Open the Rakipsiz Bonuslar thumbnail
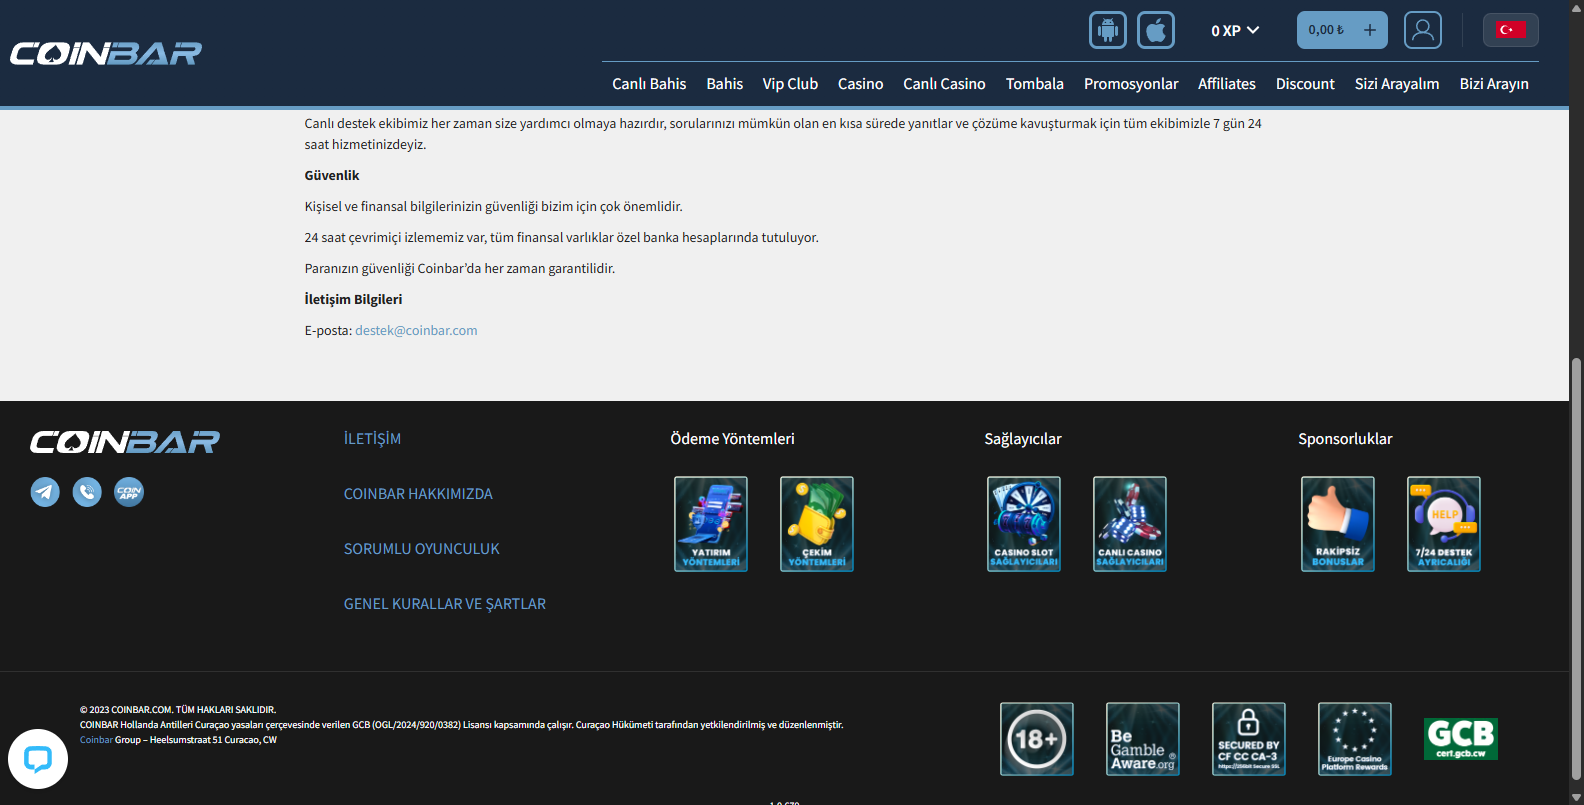 coord(1338,524)
